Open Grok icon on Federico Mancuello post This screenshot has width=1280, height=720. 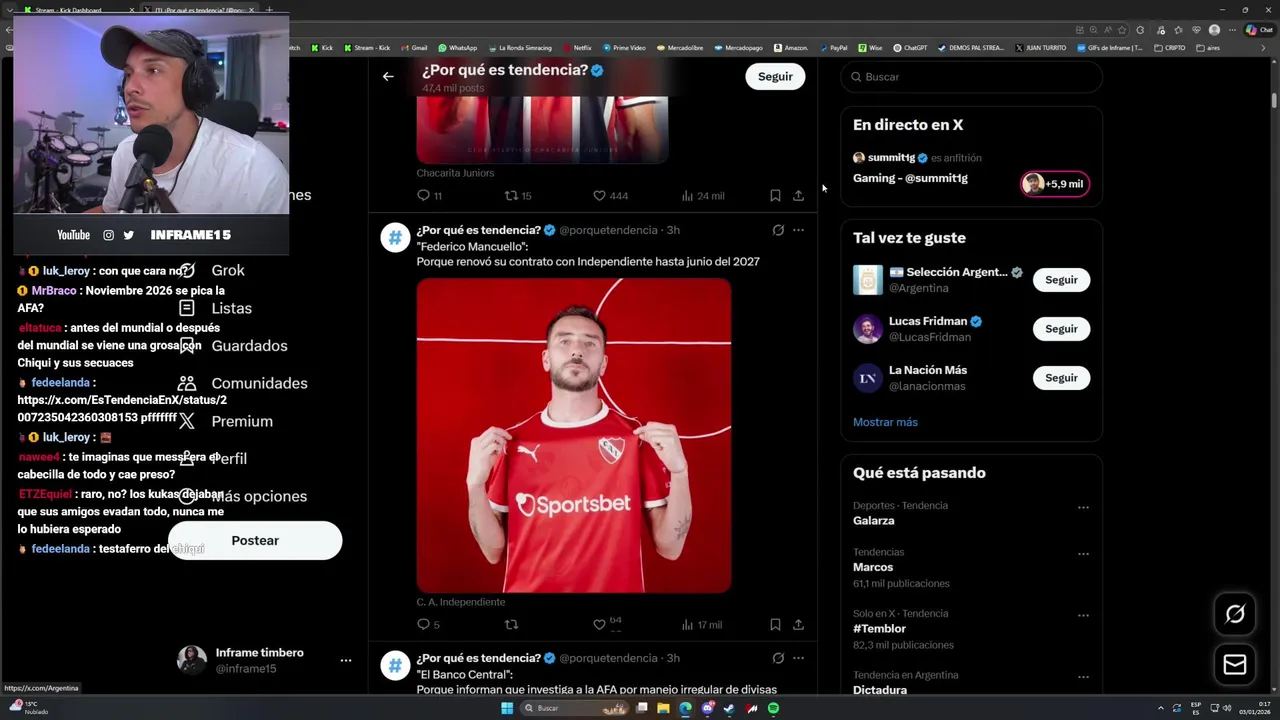778,230
